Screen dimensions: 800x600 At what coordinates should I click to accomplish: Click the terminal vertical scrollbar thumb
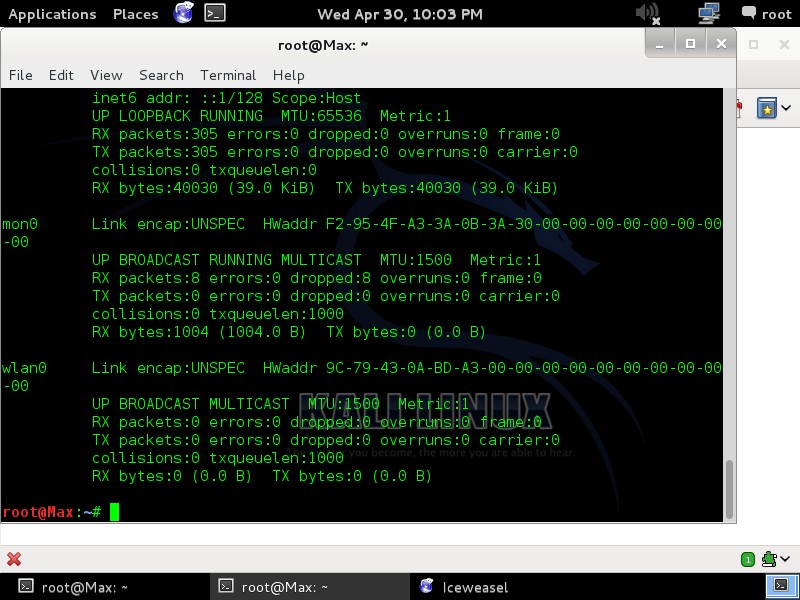click(730, 489)
